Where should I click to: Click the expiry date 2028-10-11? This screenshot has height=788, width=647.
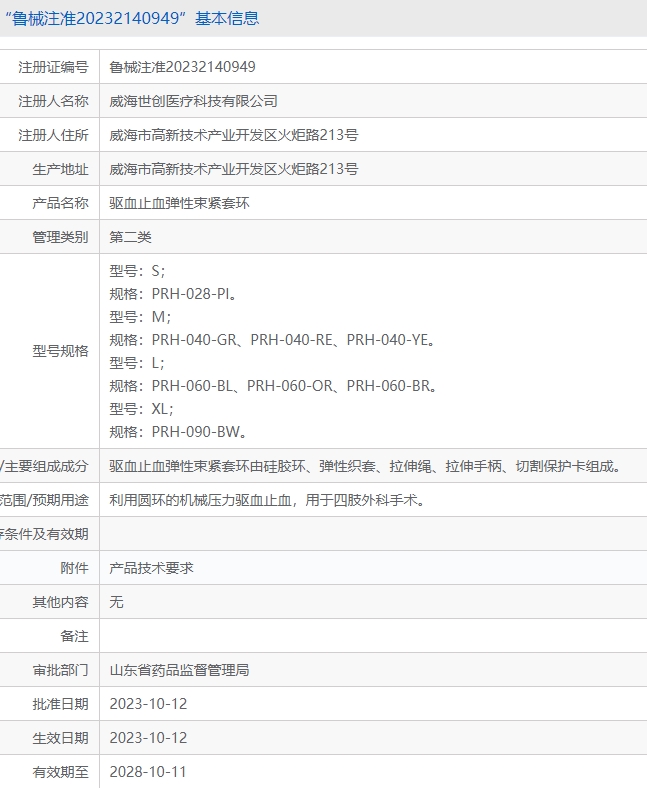pos(148,772)
